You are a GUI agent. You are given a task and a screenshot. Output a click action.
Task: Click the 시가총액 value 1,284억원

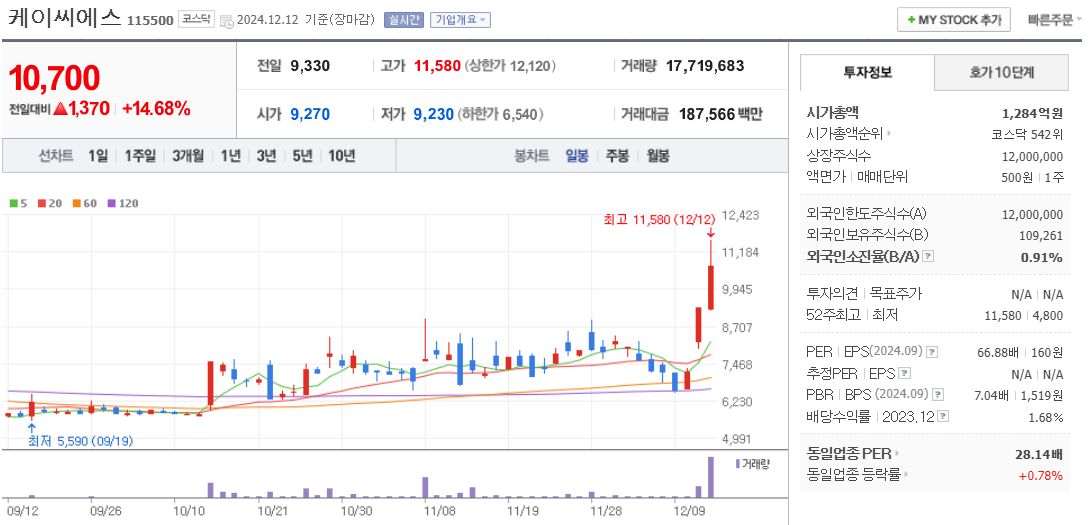tap(1033, 113)
